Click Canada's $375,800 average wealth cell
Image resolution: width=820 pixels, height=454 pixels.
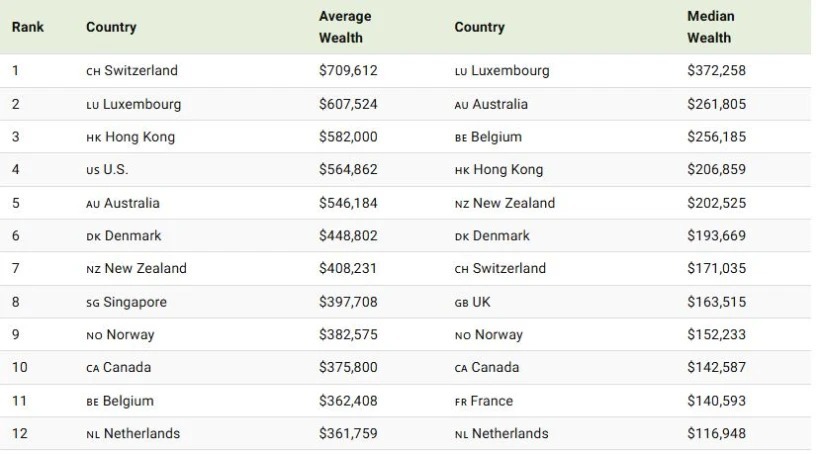[348, 367]
